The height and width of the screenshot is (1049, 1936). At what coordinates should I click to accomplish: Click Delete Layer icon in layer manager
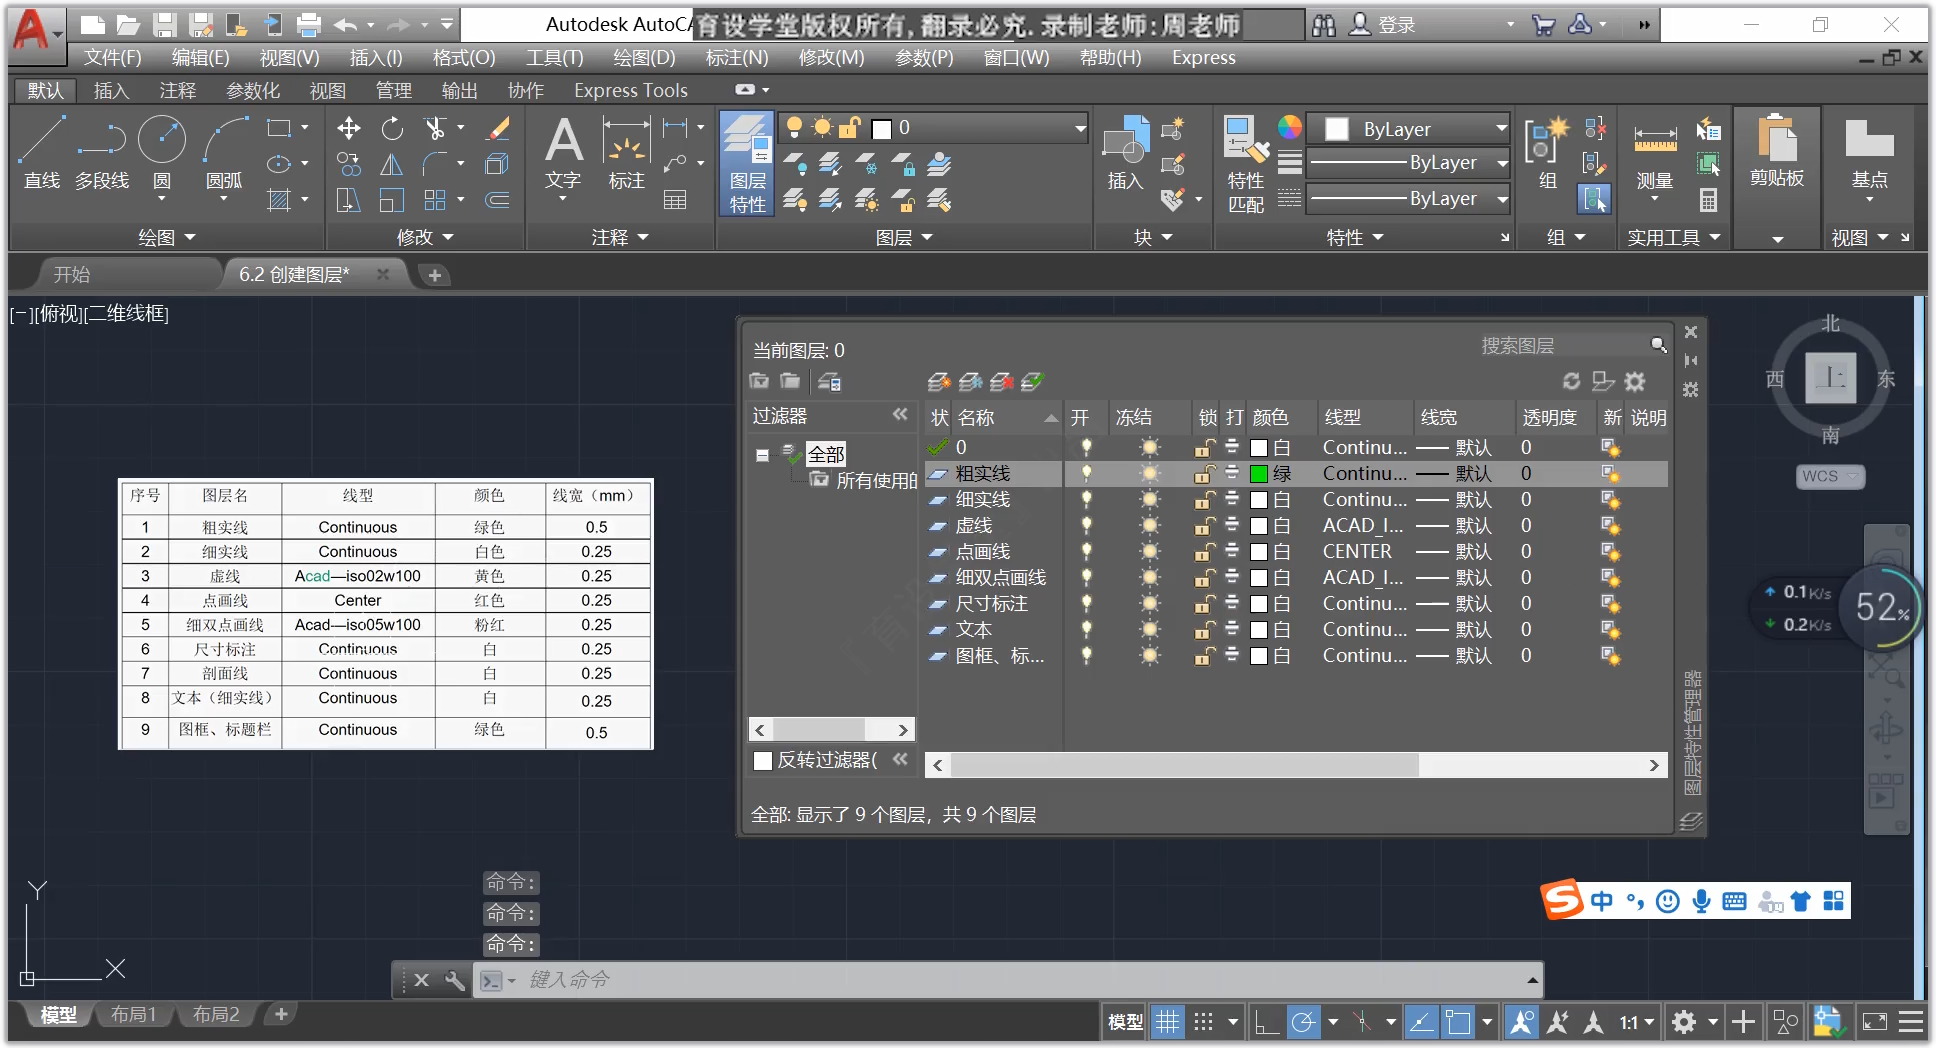[x=1001, y=381]
